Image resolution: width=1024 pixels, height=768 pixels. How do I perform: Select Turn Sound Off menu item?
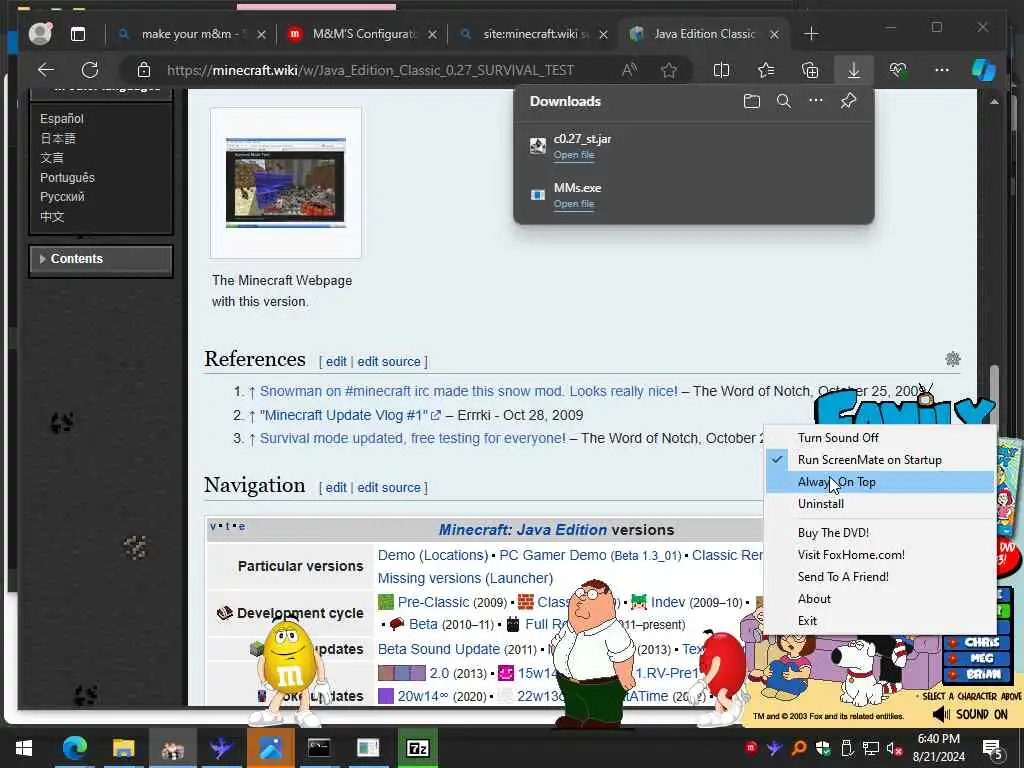[879, 438]
